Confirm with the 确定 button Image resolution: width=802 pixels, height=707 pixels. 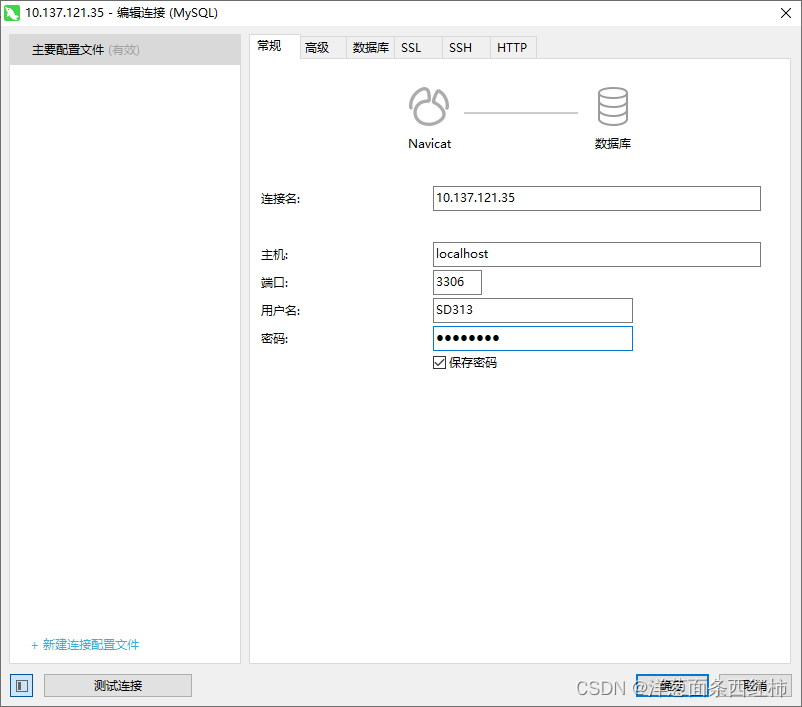[x=672, y=686]
